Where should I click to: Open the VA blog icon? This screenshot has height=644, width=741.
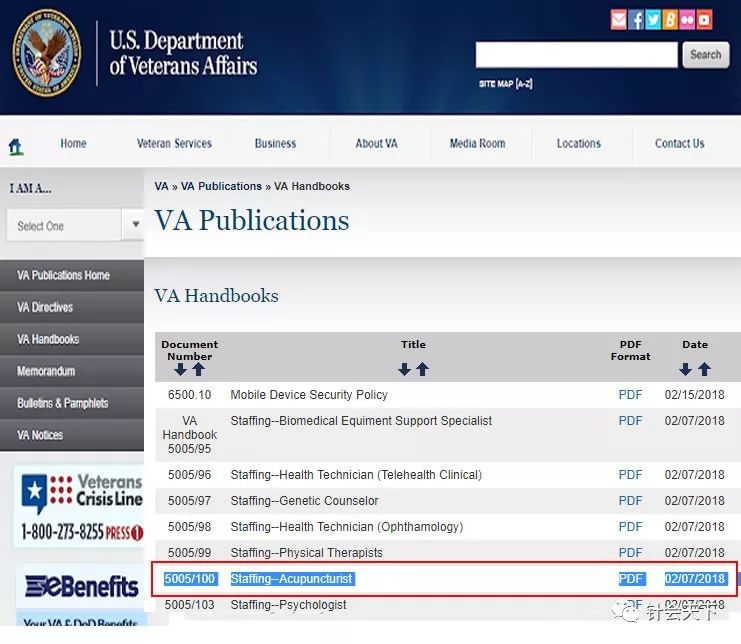click(670, 20)
